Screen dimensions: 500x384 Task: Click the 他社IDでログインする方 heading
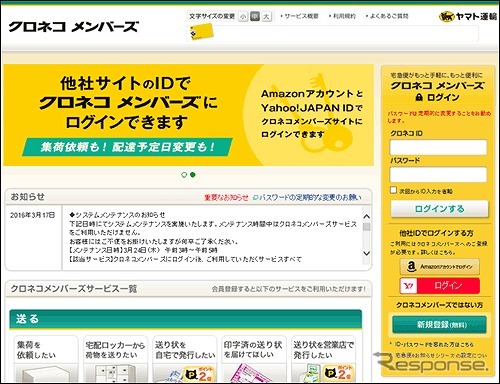(x=437, y=233)
